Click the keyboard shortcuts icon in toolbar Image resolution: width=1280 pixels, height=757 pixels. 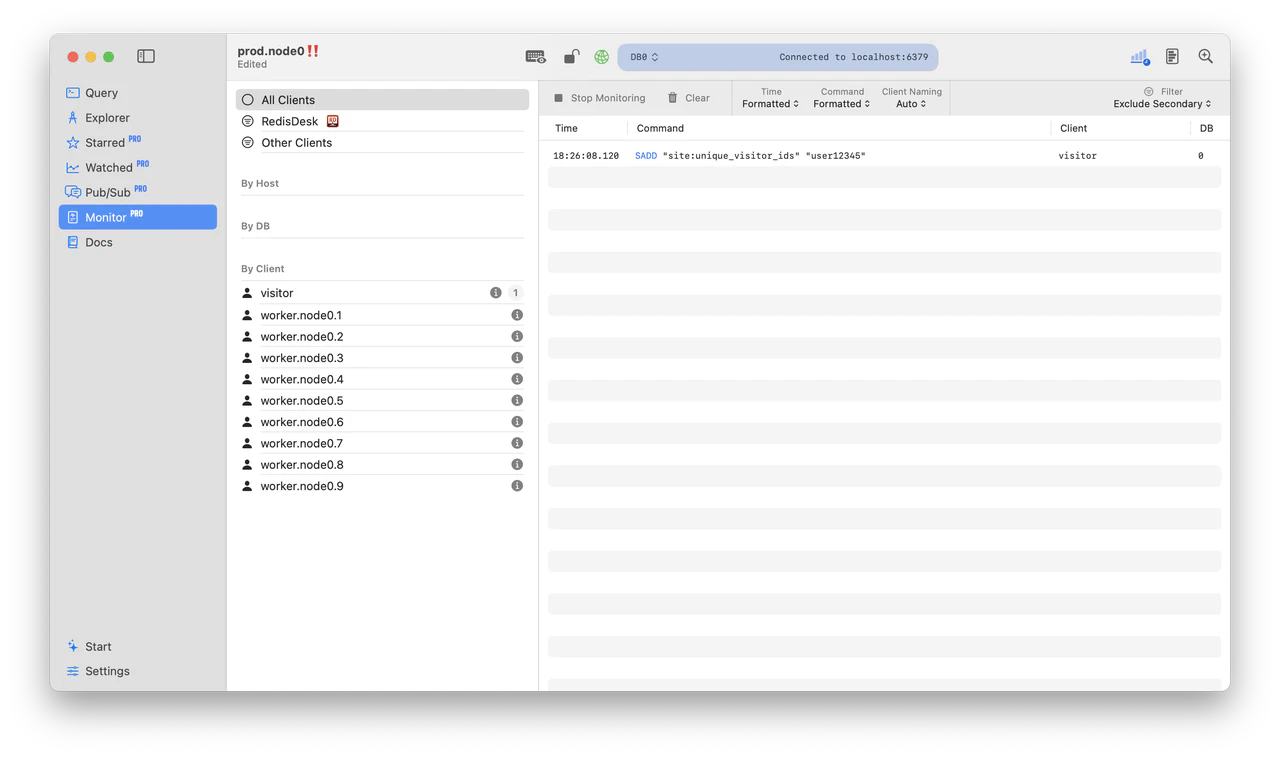(x=535, y=57)
